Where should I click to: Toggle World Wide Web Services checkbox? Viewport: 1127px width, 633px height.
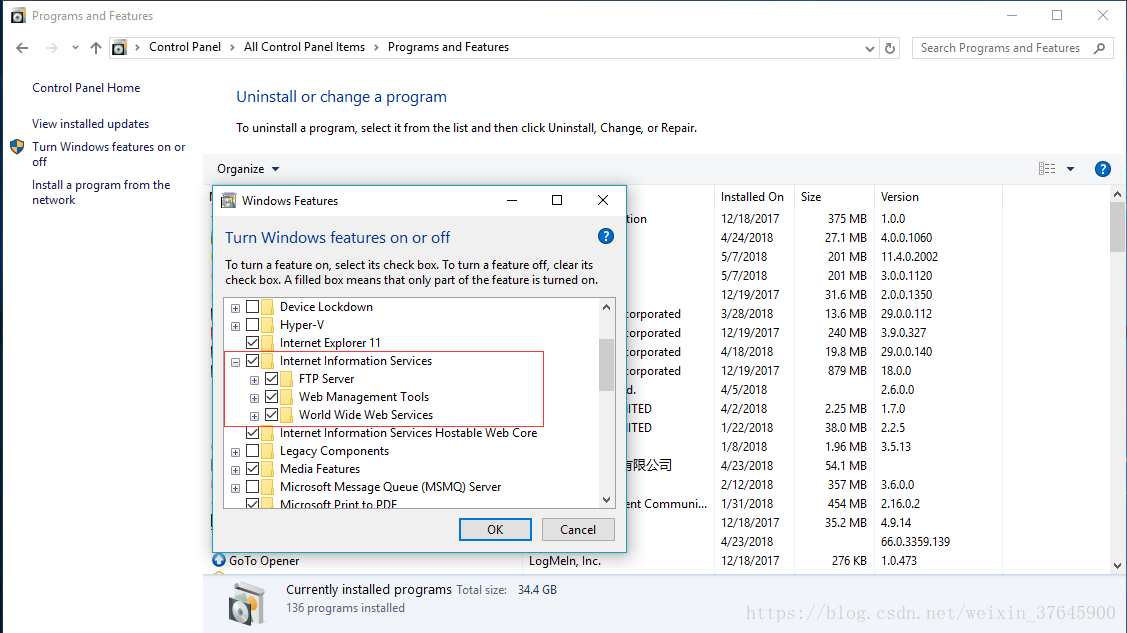tap(272, 415)
